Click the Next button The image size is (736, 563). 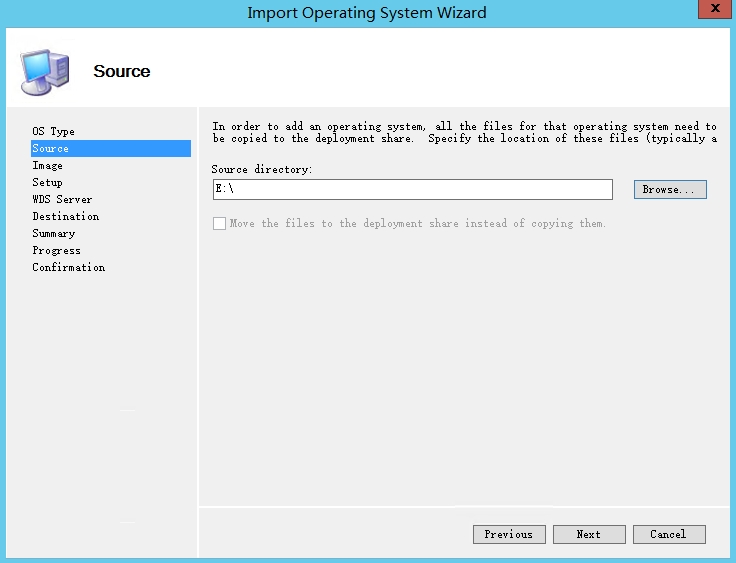(x=589, y=534)
